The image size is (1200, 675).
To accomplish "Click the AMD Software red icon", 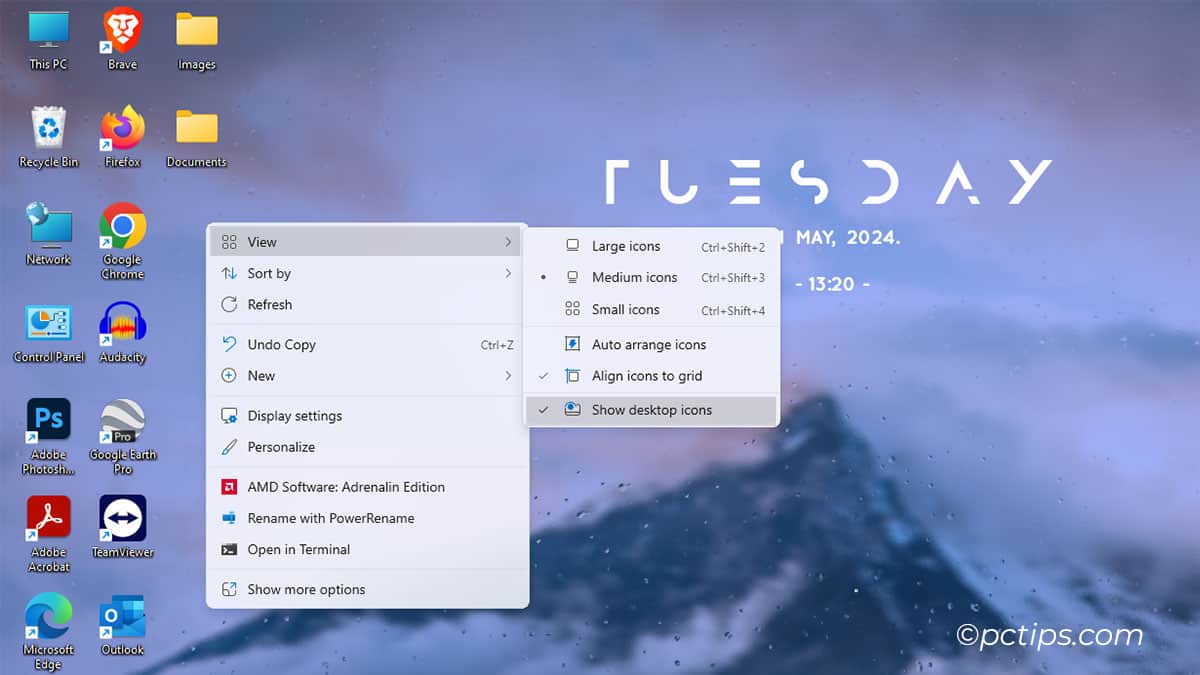I will tap(229, 486).
